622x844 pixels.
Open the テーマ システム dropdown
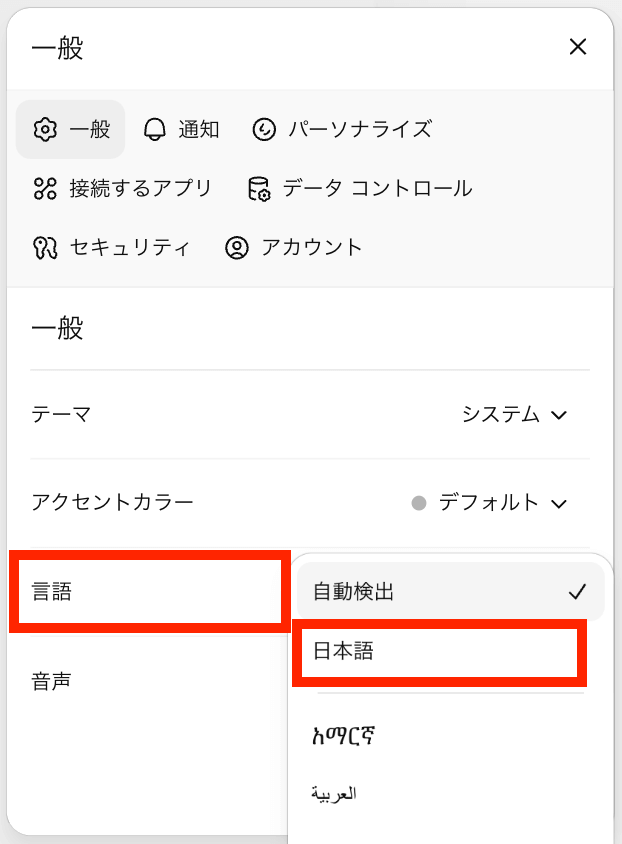pyautogui.click(x=514, y=414)
